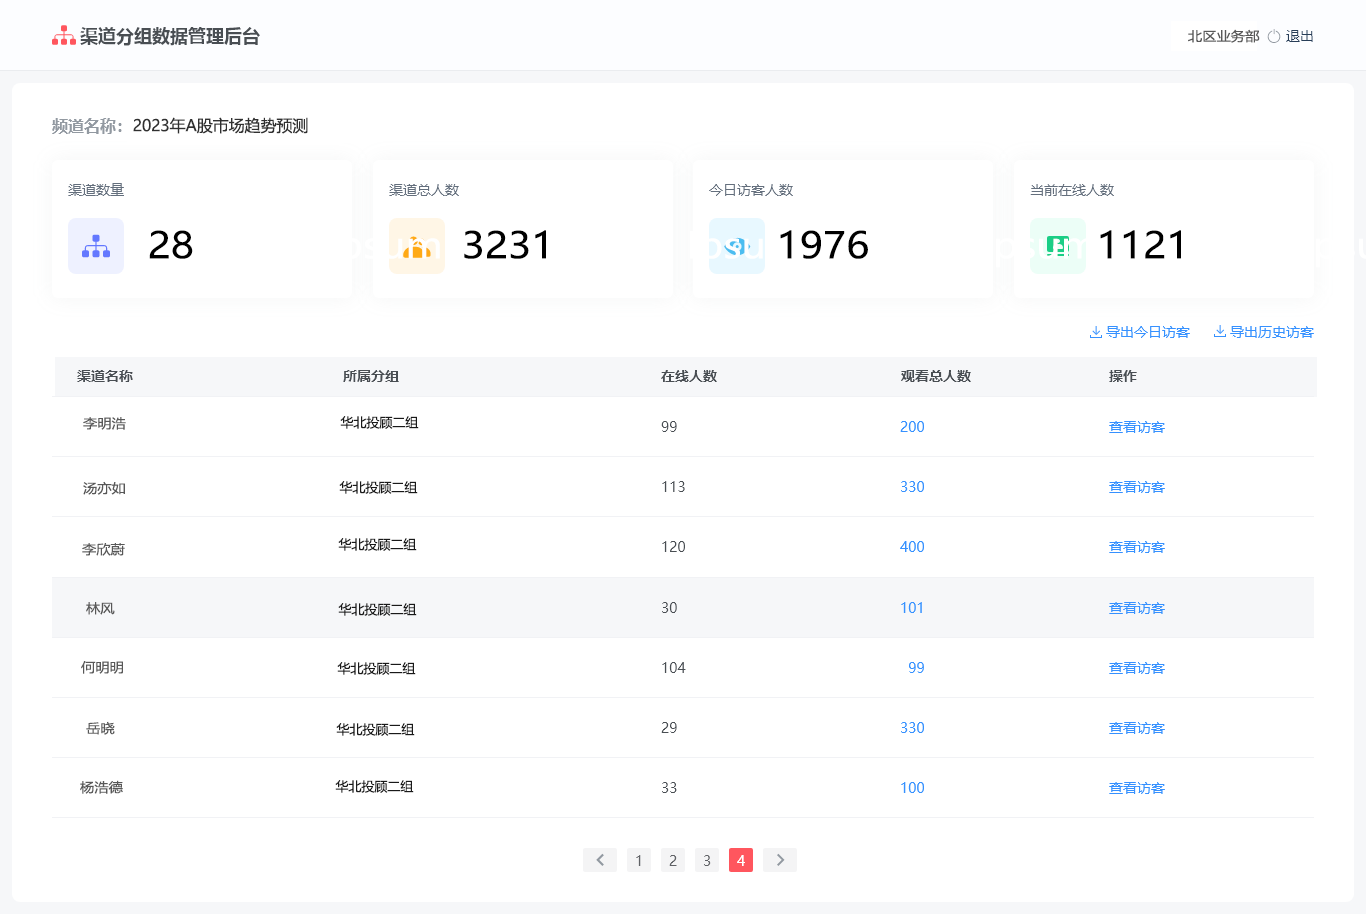Go to next page with right chevron
The image size is (1366, 914).
(x=780, y=860)
